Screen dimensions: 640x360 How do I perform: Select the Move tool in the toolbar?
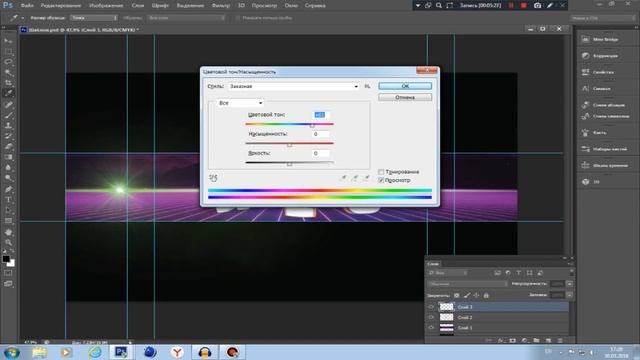[x=8, y=41]
